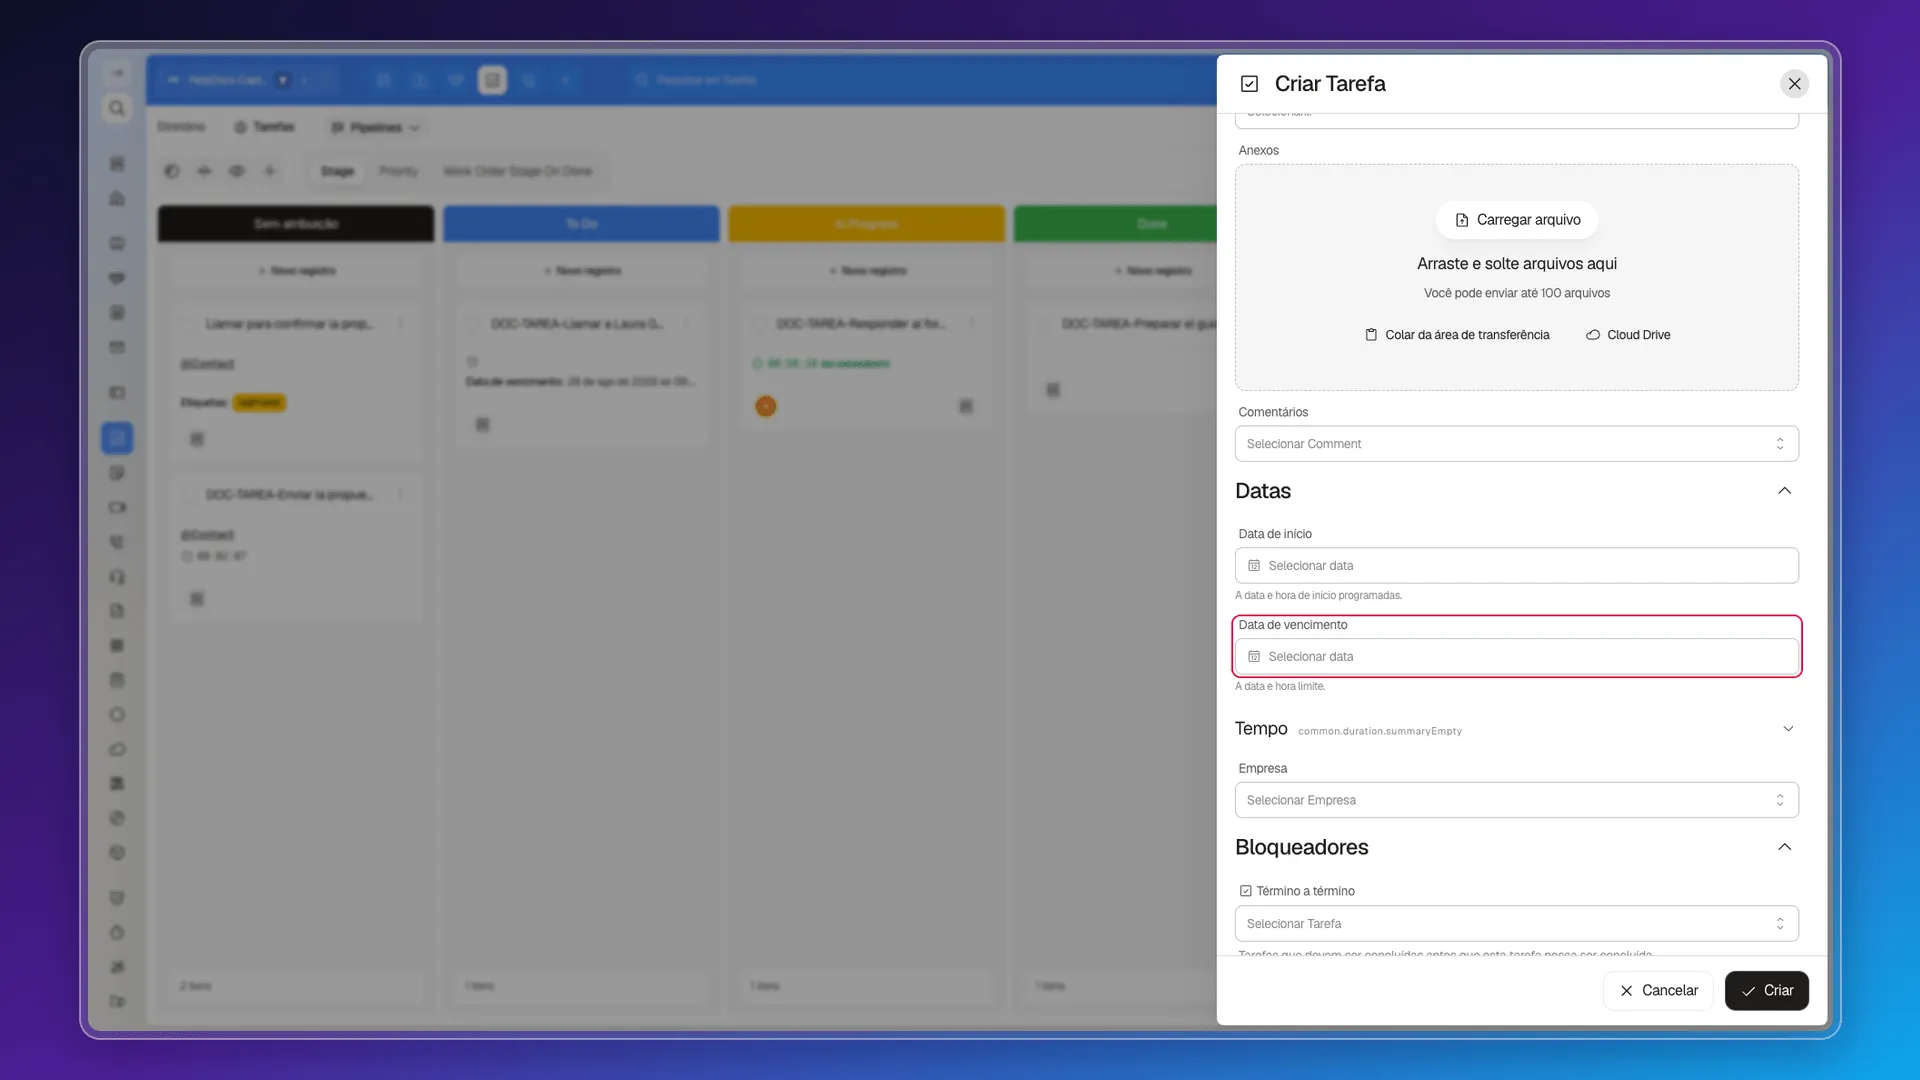Click the file drop zone text area
1920x1080 pixels.
tap(1516, 264)
